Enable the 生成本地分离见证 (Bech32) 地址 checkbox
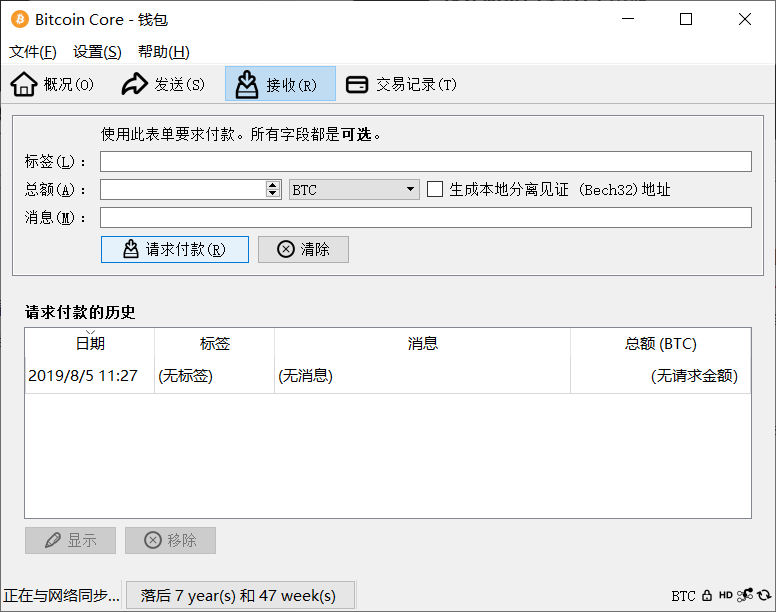Viewport: 776px width, 612px height. pyautogui.click(x=435, y=189)
